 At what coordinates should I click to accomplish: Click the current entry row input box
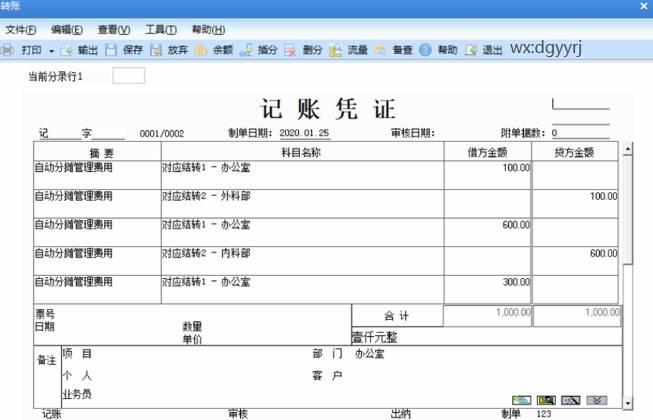coord(129,76)
